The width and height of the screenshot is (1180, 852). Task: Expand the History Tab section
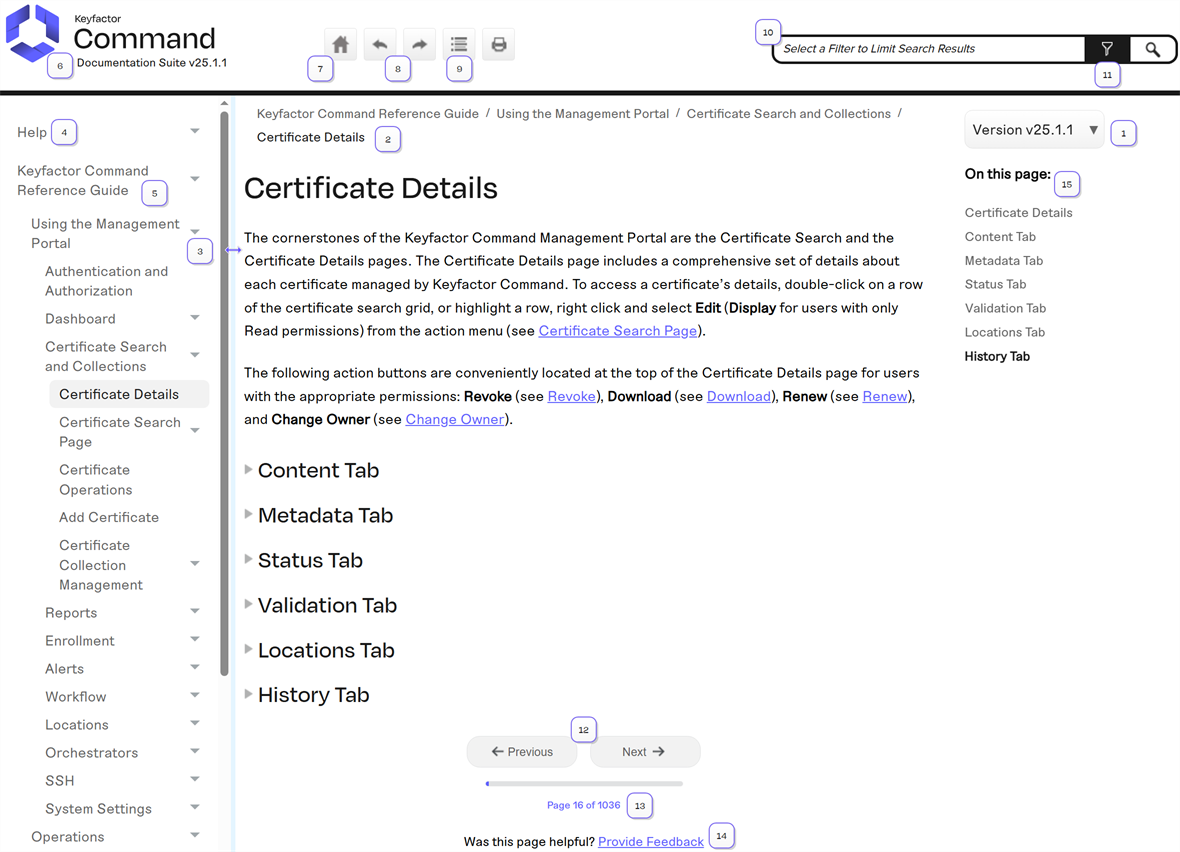coord(313,695)
